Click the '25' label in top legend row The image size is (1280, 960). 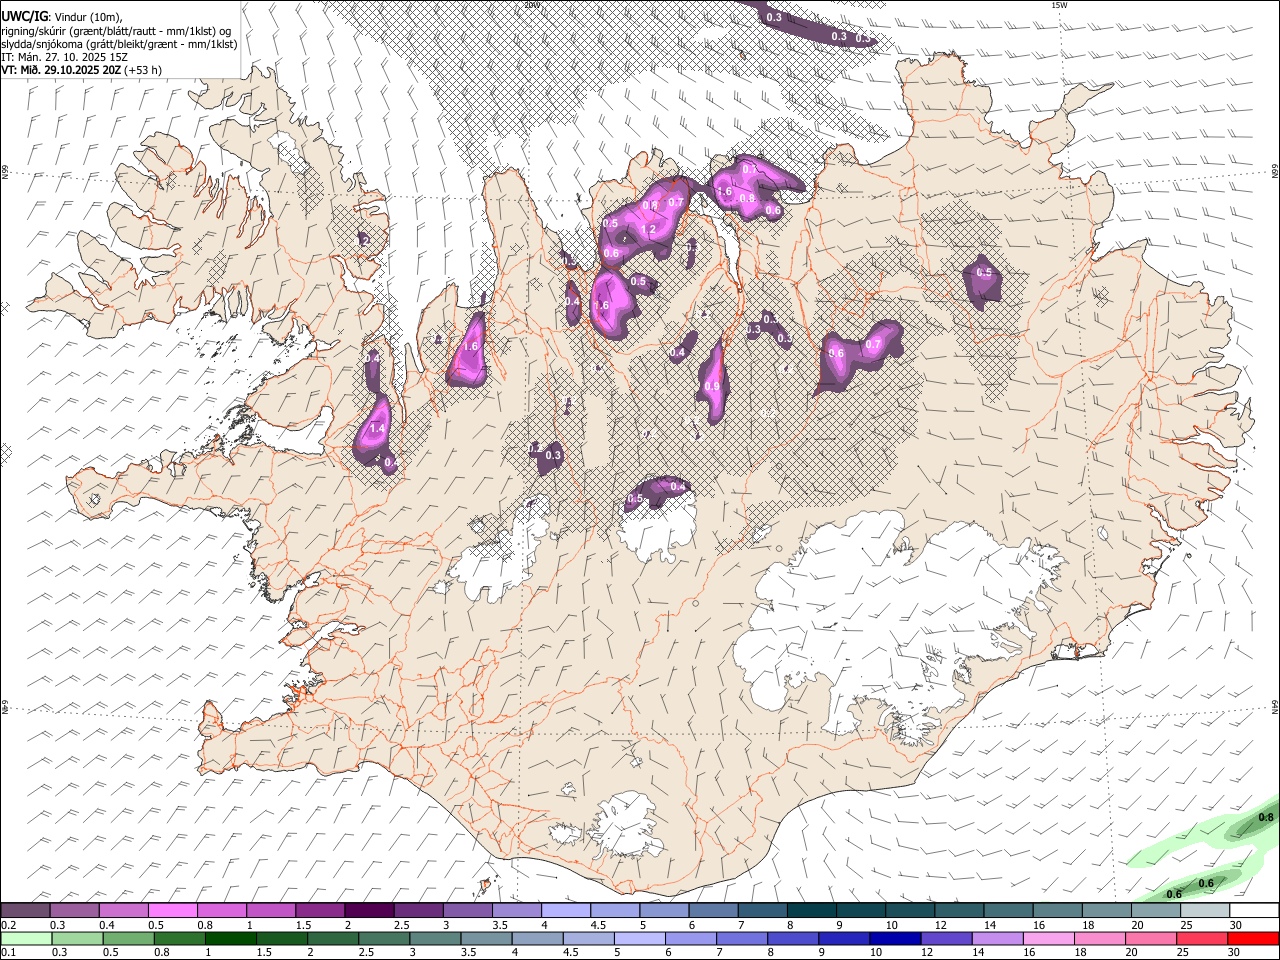click(1188, 925)
